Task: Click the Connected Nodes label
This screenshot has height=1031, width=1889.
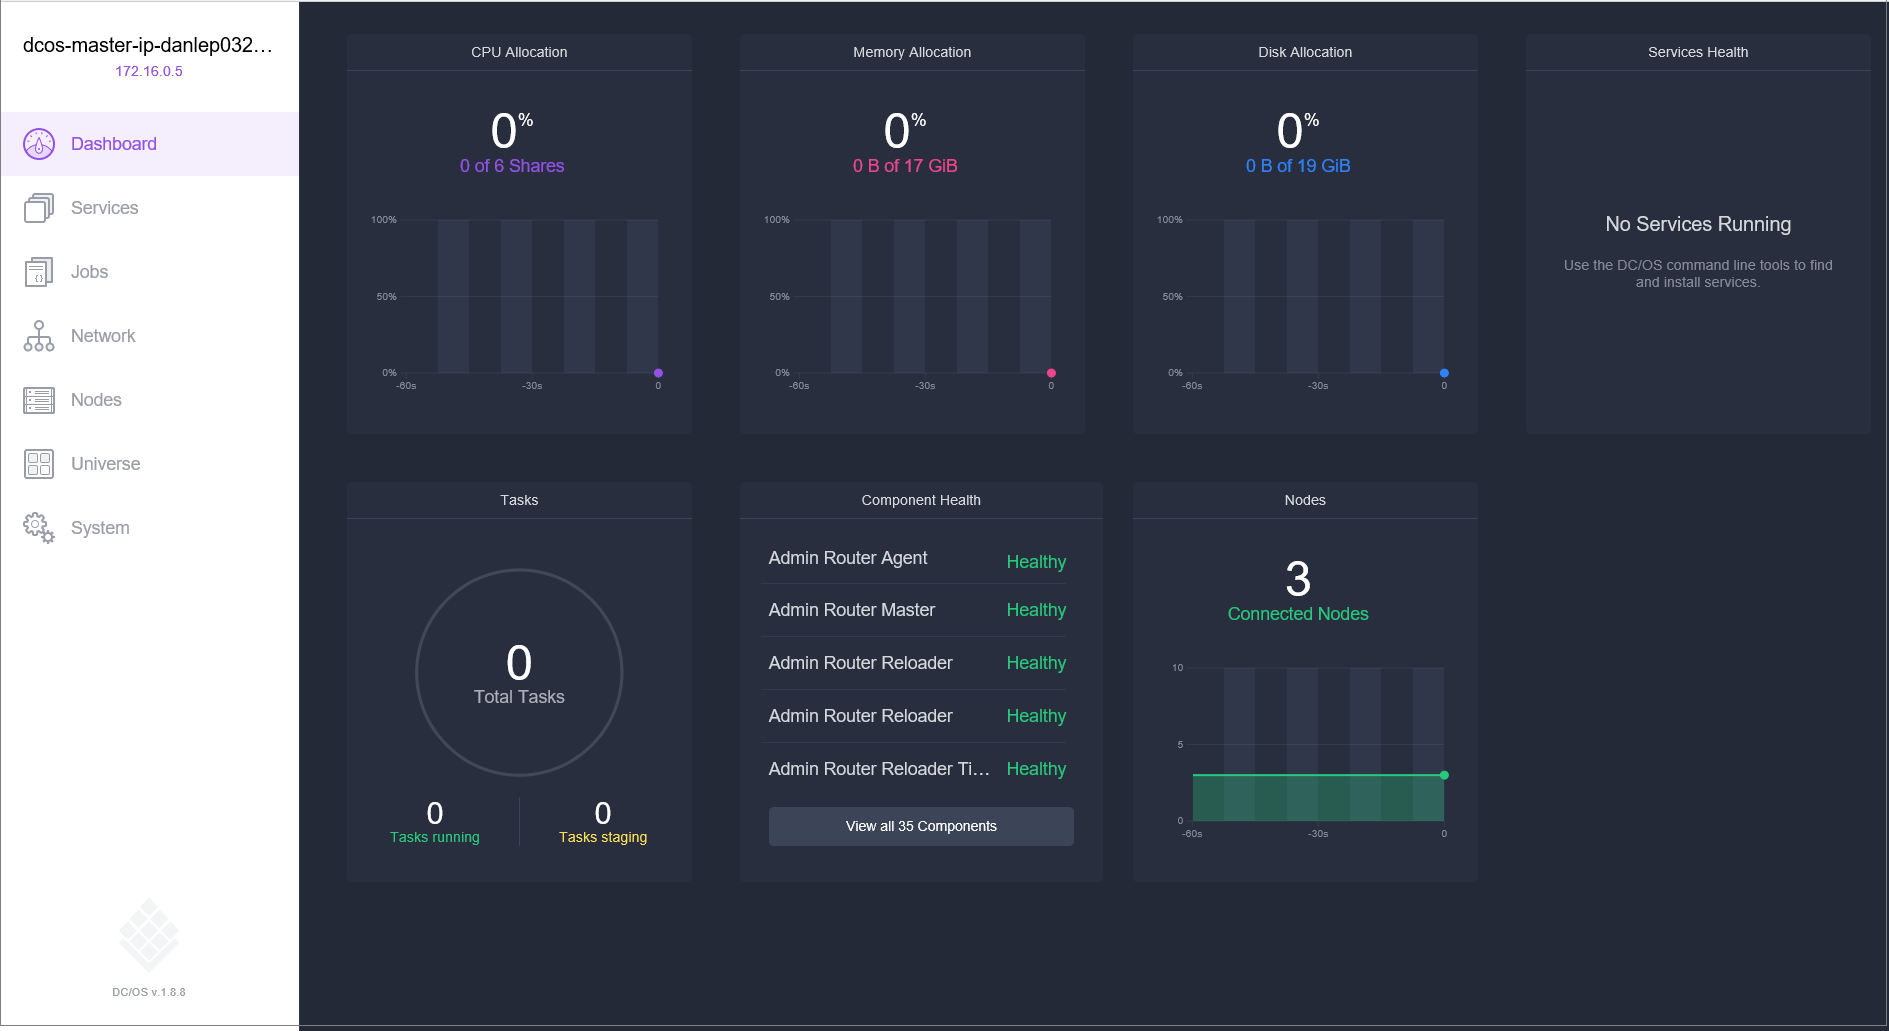Action: [1297, 613]
